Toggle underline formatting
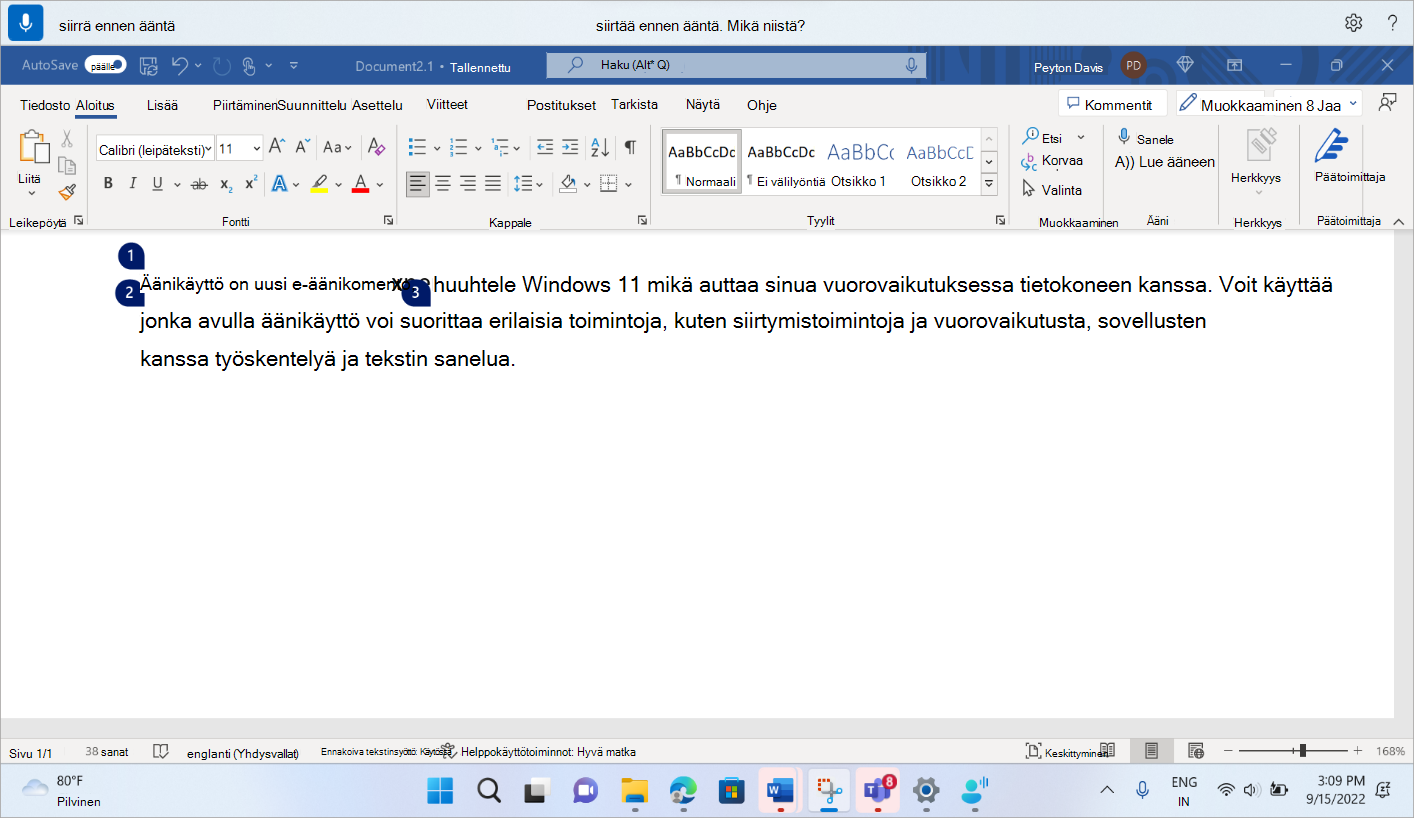The height and width of the screenshot is (818, 1414). point(157,184)
